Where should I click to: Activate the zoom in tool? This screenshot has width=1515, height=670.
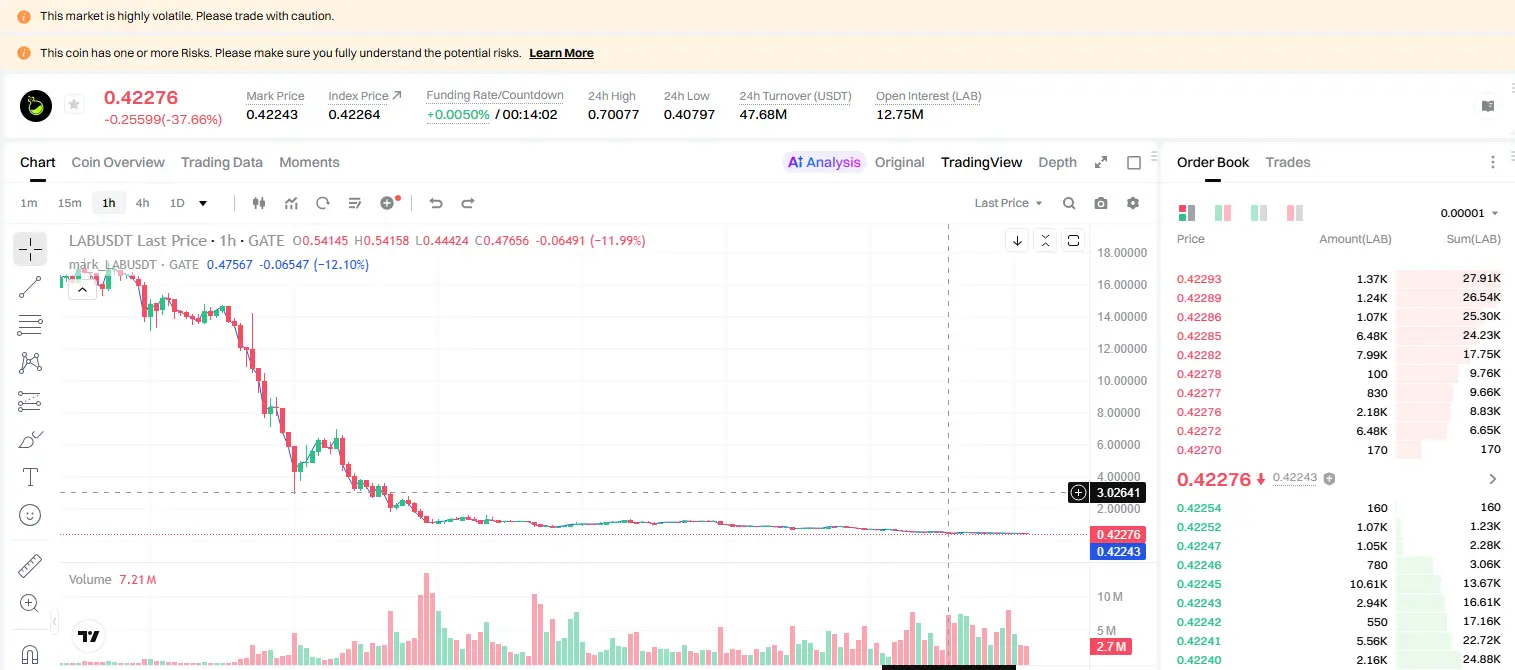pyautogui.click(x=30, y=604)
